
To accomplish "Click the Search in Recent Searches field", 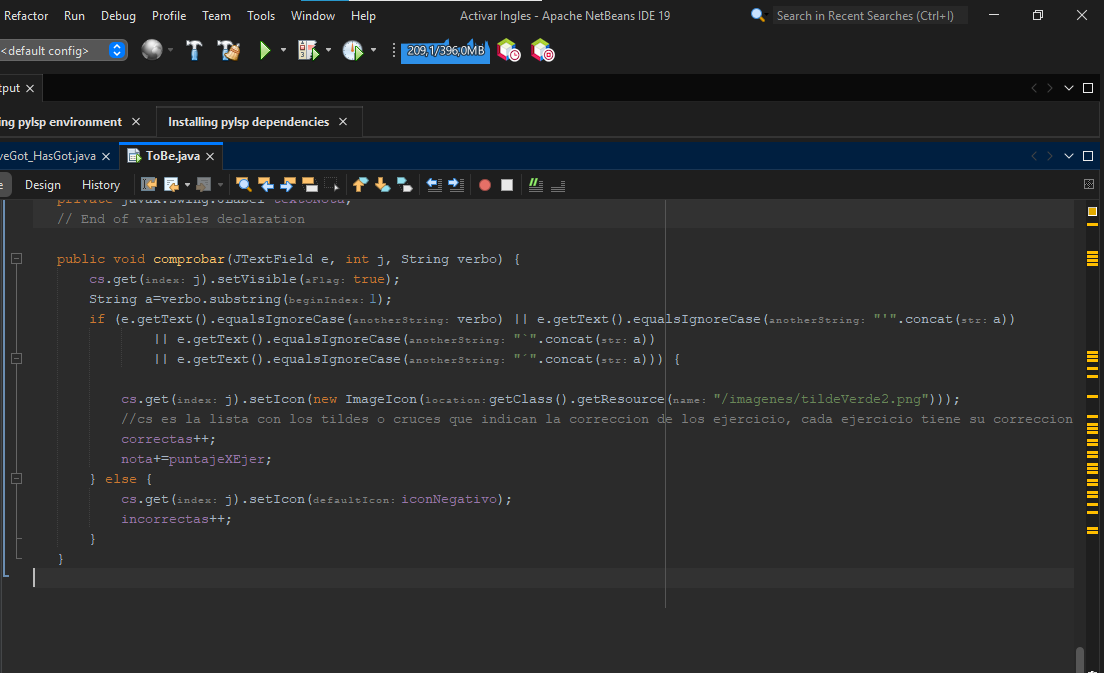I will coord(868,15).
